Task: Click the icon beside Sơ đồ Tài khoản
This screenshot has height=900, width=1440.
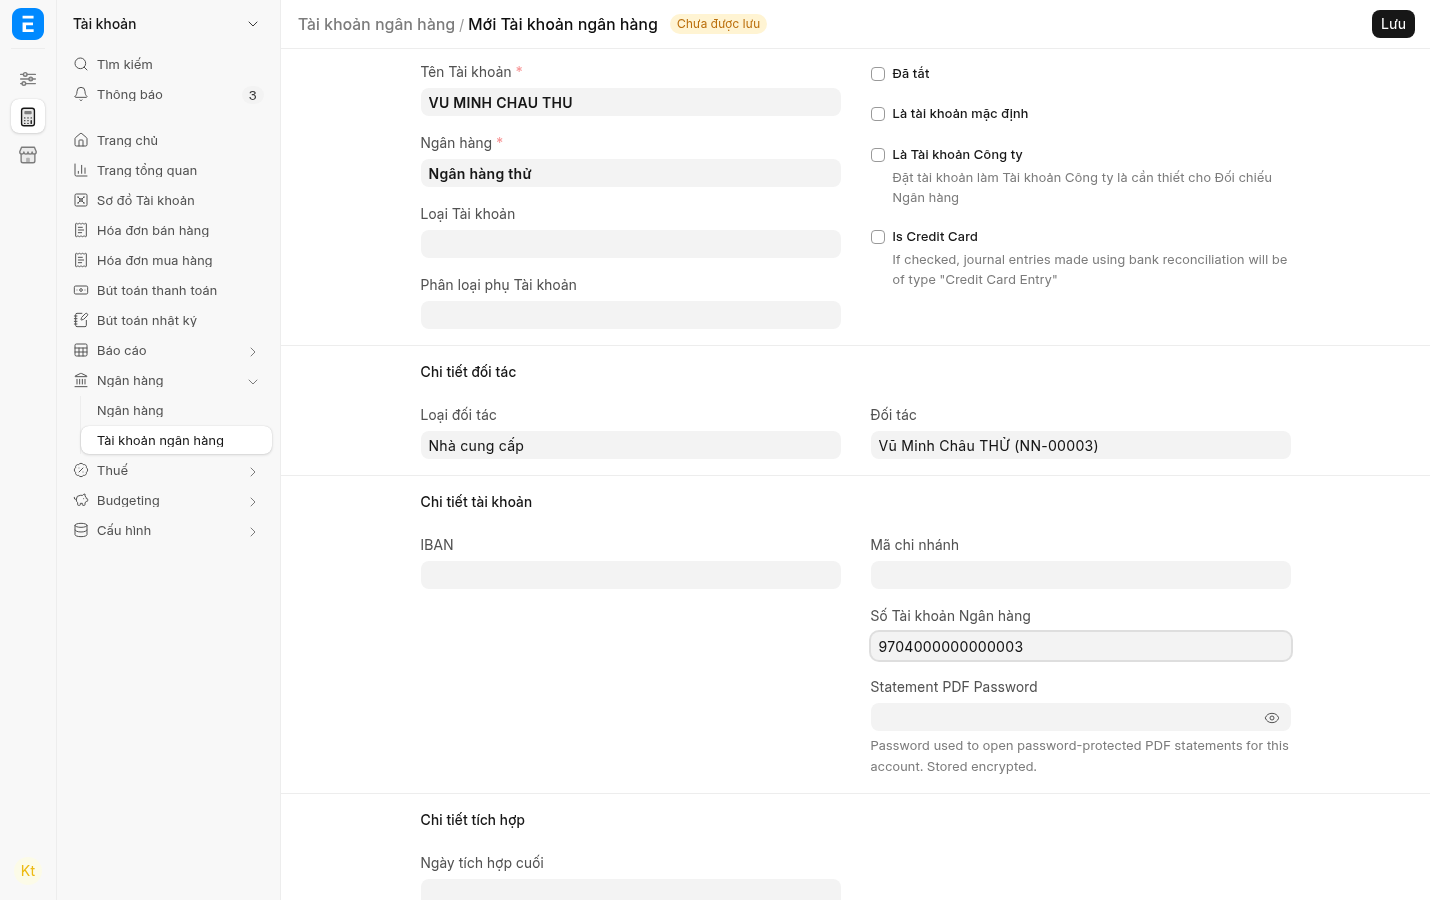Action: (81, 200)
